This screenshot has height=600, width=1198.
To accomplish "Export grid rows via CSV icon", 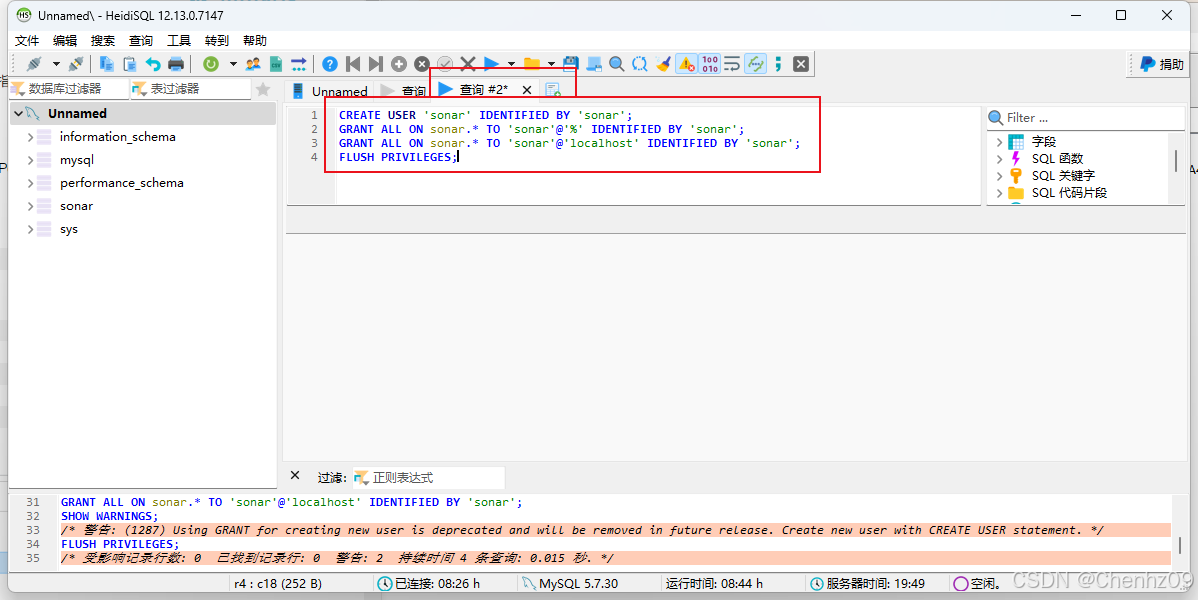I will [x=276, y=64].
